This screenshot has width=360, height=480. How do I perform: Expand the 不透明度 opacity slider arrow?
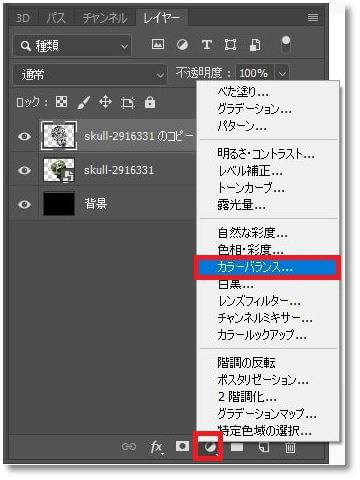(282, 73)
